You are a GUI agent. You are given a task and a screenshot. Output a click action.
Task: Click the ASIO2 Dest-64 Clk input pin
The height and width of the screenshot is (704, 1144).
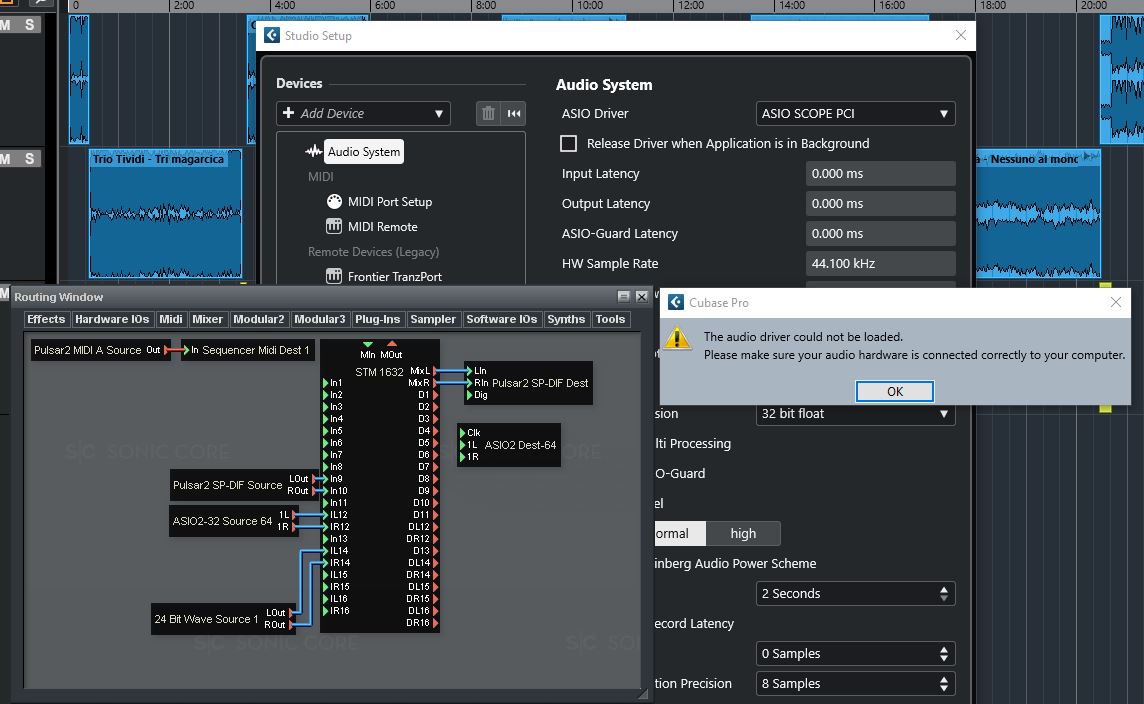(x=463, y=433)
